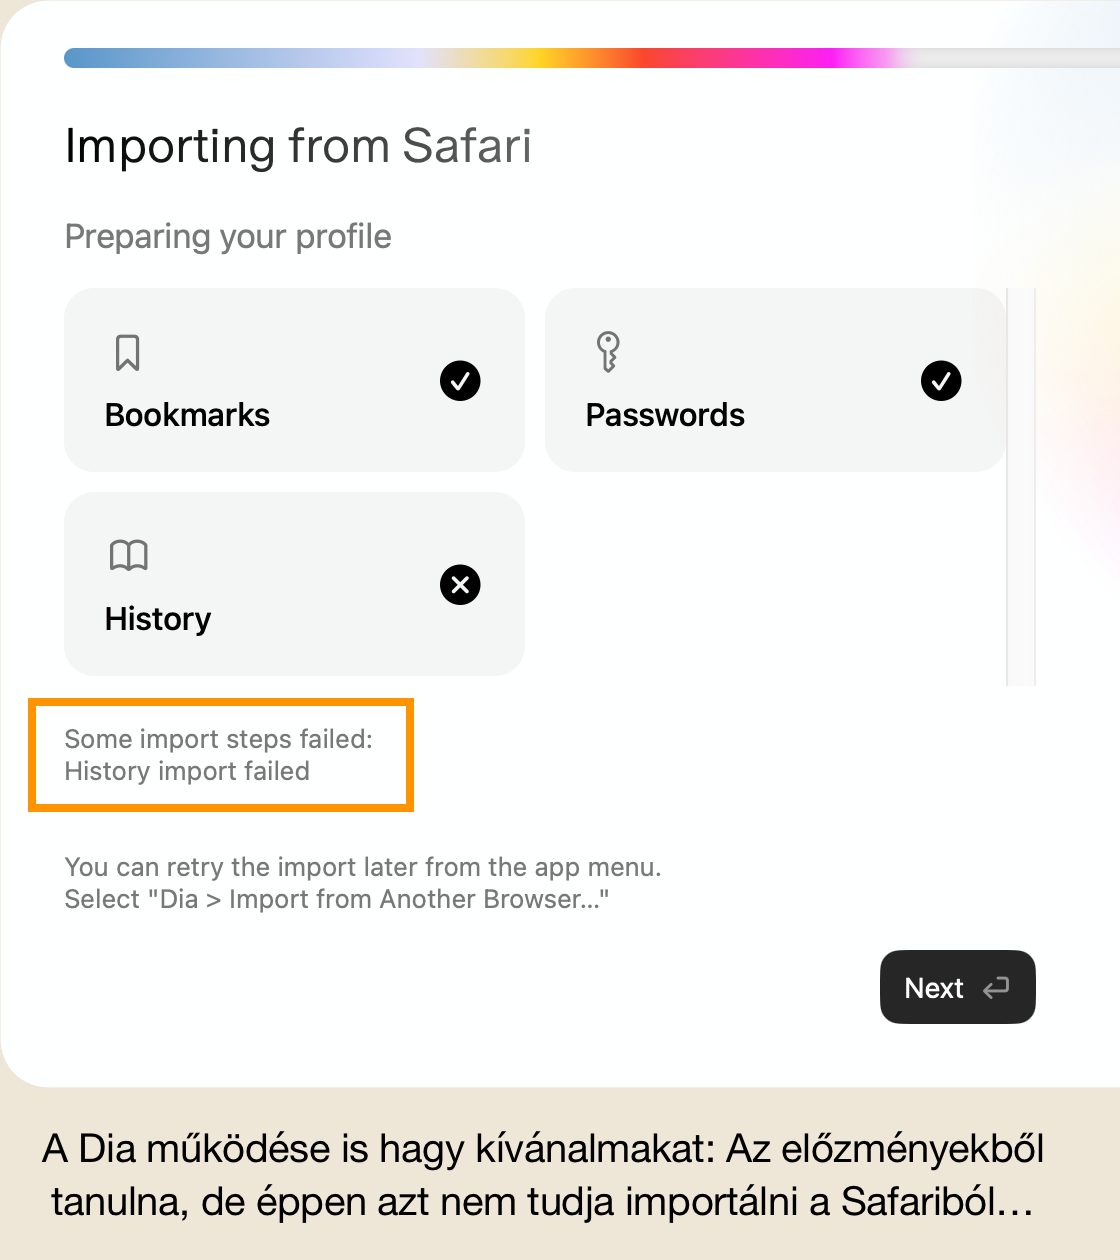Click the "Importing from Safari" heading

(298, 146)
